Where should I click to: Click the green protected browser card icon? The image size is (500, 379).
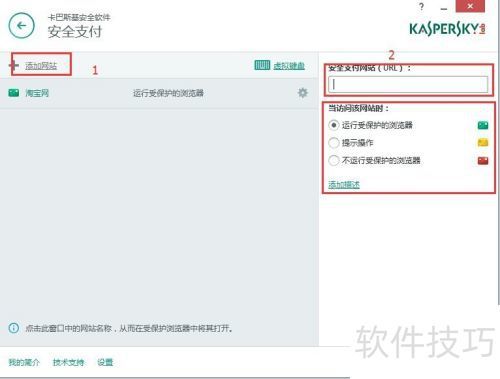(483, 125)
